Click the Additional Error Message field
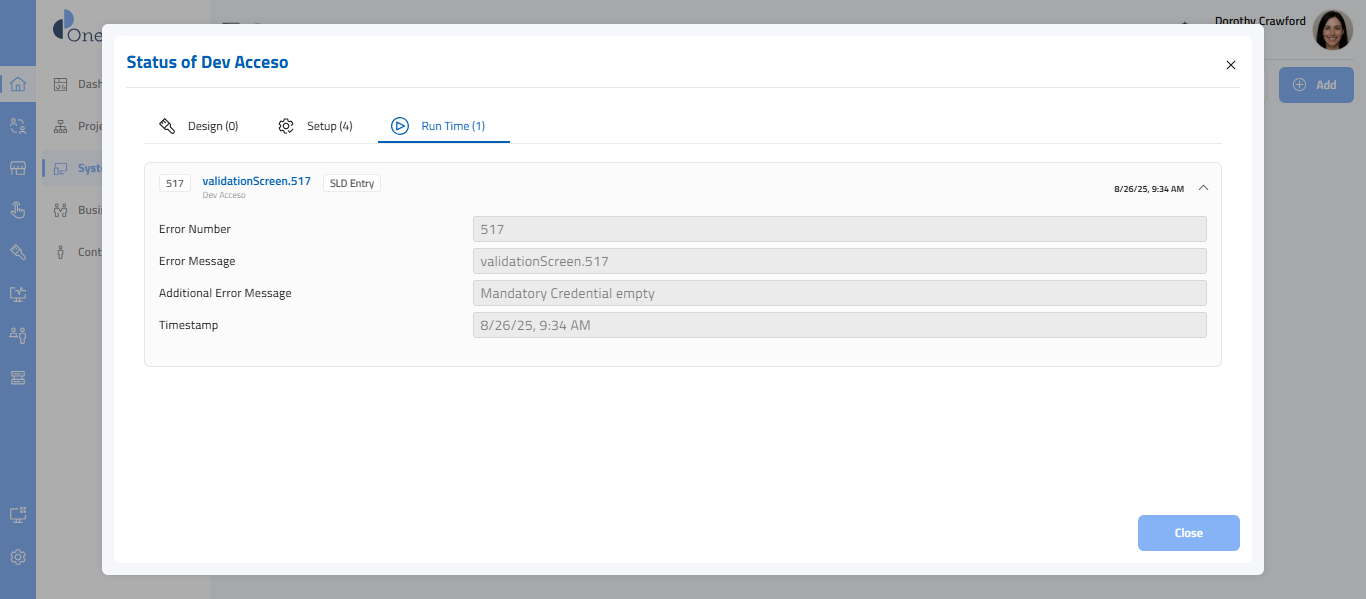The height and width of the screenshot is (599, 1366). (x=839, y=293)
